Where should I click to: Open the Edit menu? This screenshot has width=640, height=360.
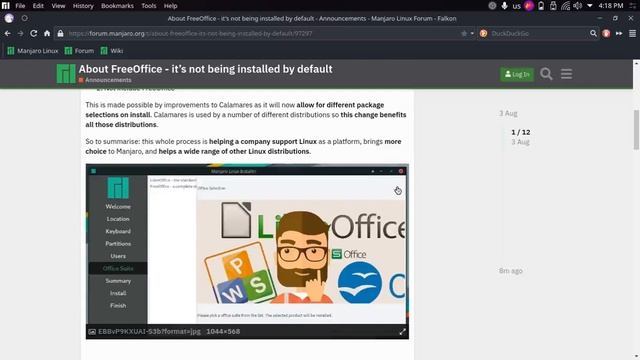(38, 6)
